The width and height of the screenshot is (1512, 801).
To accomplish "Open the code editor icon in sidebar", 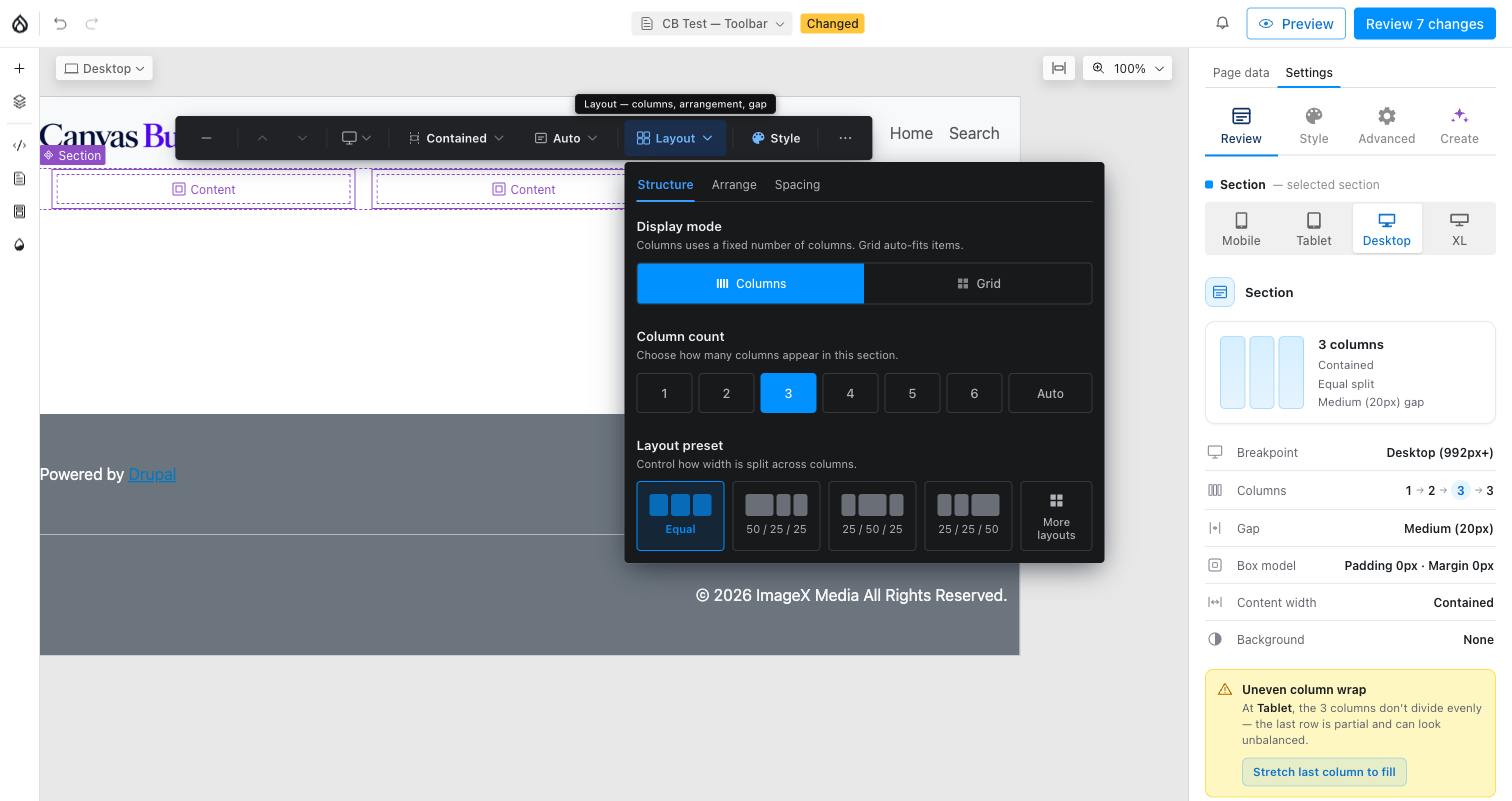I will [x=19, y=145].
